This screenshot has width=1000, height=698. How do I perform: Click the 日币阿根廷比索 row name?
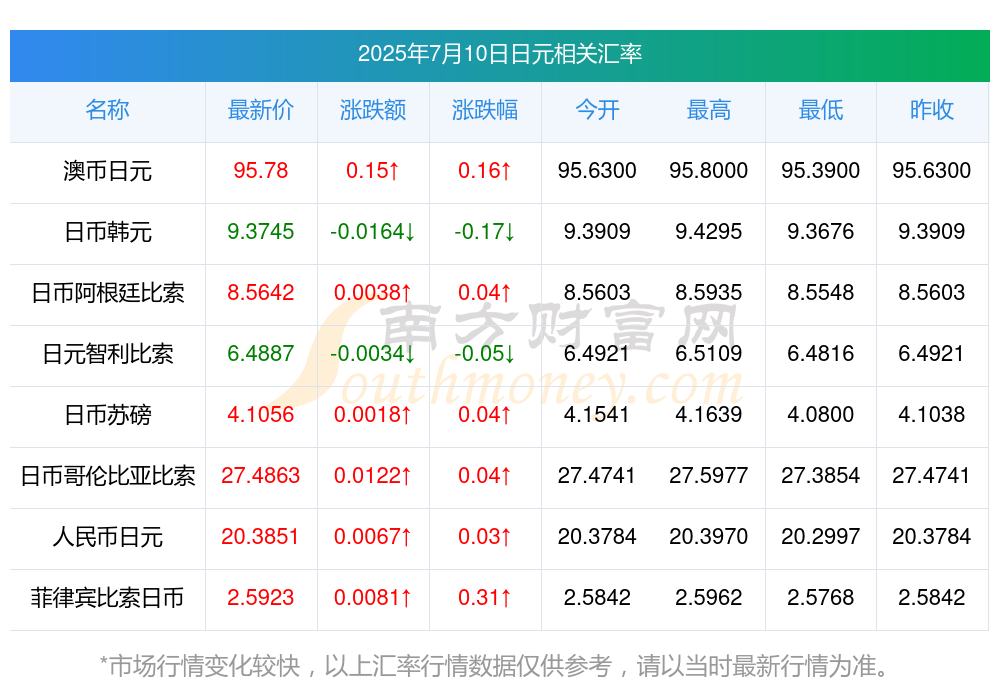tap(107, 293)
